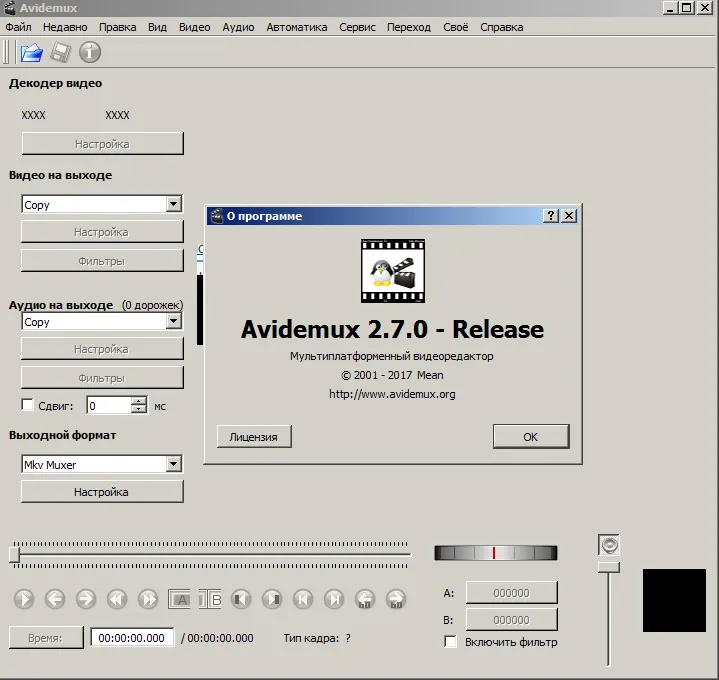
Task: Open the Переход menu
Action: (409, 27)
